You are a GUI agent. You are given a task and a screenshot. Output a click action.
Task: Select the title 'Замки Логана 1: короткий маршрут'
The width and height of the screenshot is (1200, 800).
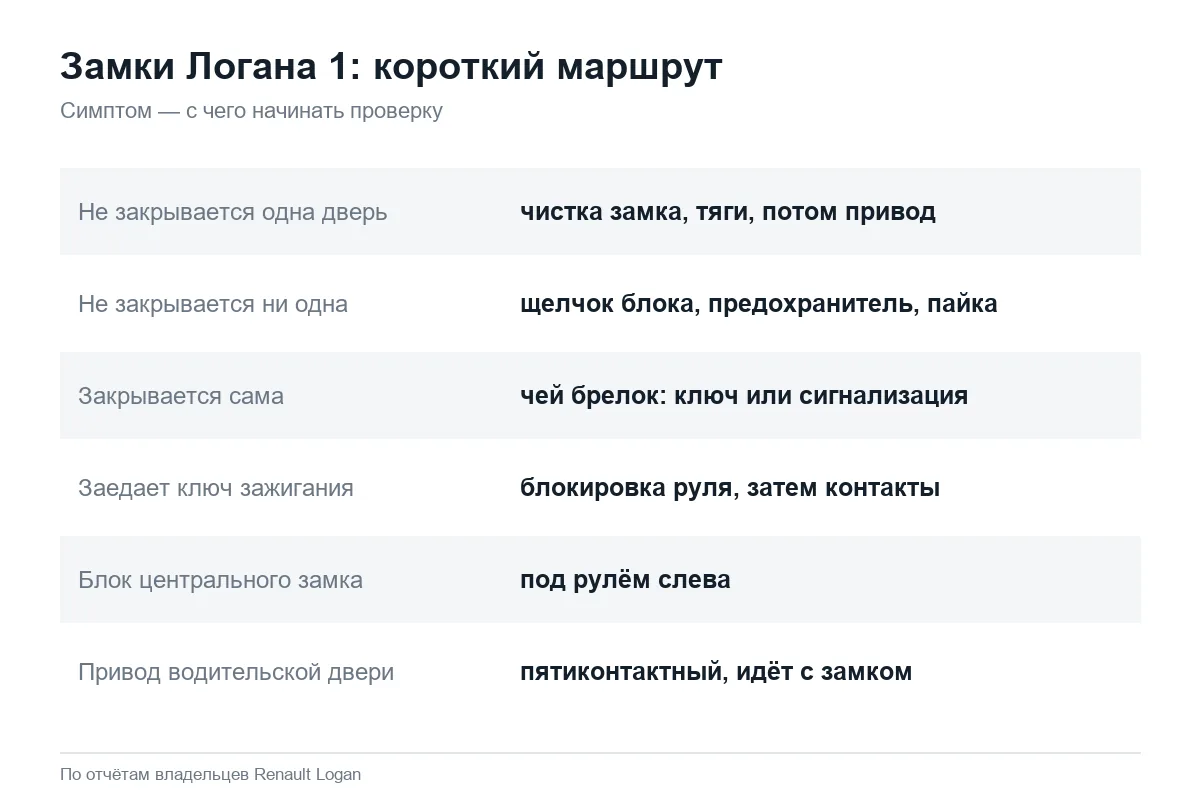391,68
